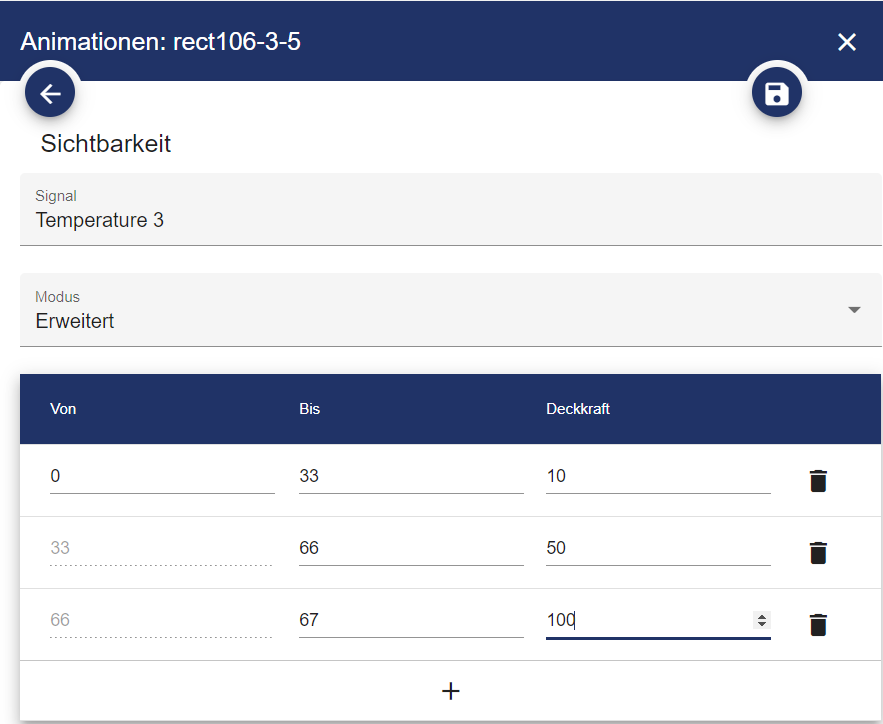Add a new row with plus icon
Image resolution: width=883 pixels, height=724 pixels.
(x=450, y=691)
